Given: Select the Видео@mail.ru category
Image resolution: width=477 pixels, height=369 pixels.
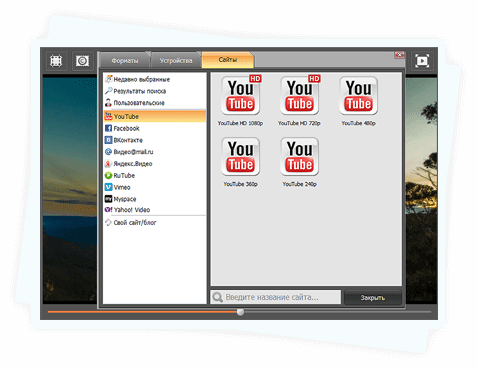Looking at the screenshot, I should click(x=155, y=152).
